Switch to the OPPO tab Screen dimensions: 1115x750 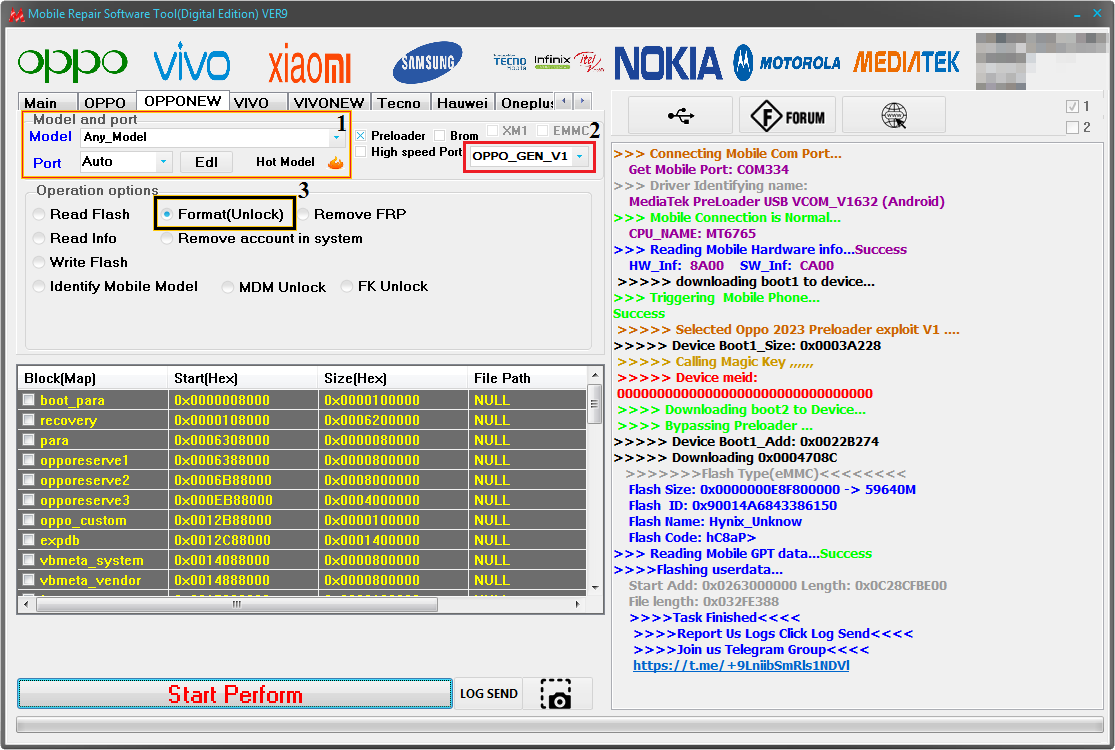pyautogui.click(x=105, y=103)
